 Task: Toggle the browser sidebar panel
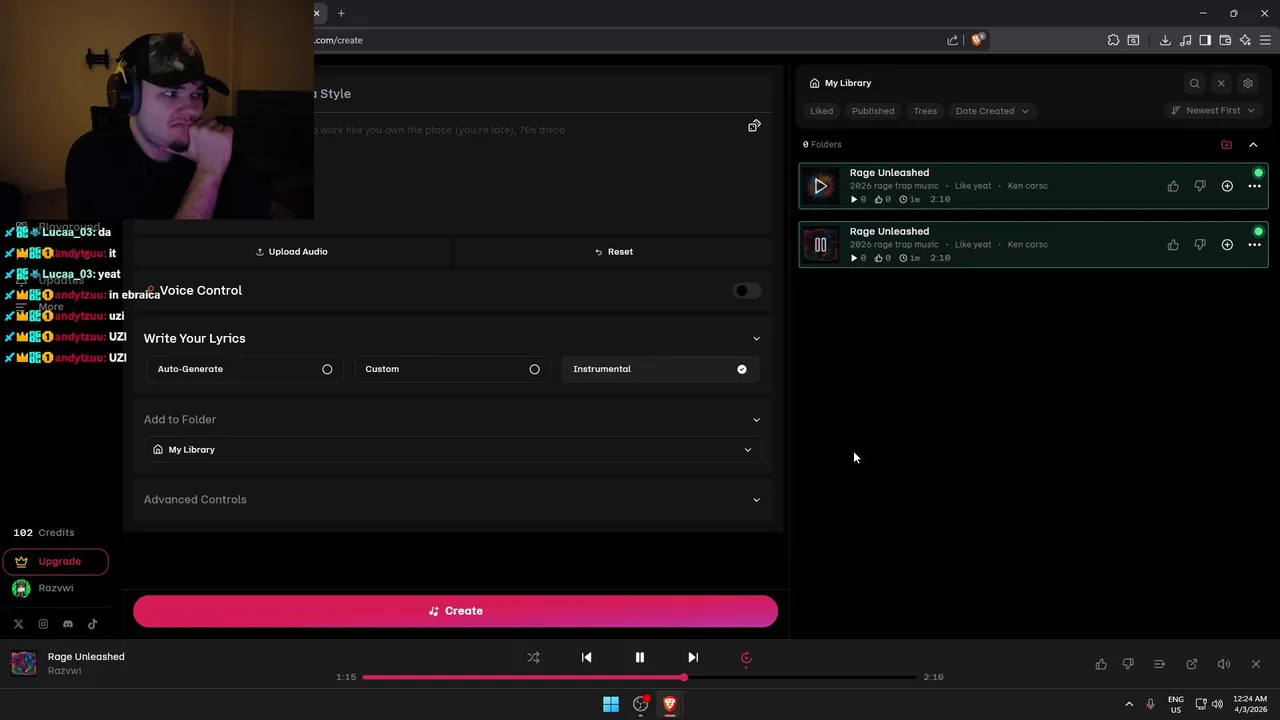pos(1205,40)
